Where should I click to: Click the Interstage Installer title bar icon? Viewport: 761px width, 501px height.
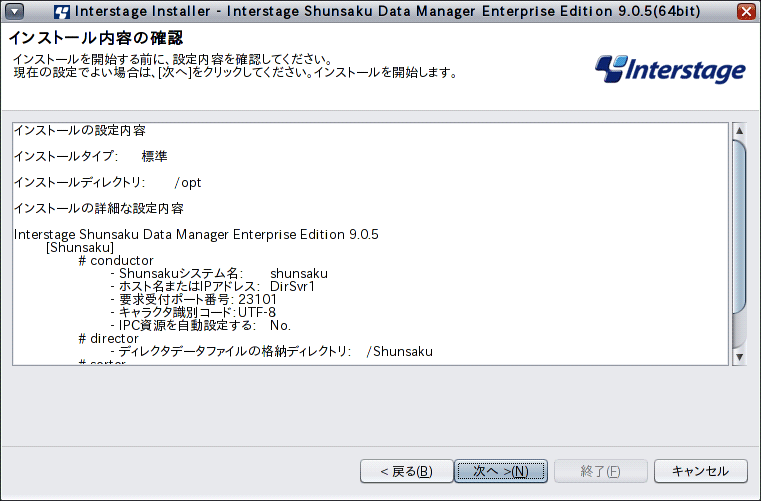pos(62,11)
